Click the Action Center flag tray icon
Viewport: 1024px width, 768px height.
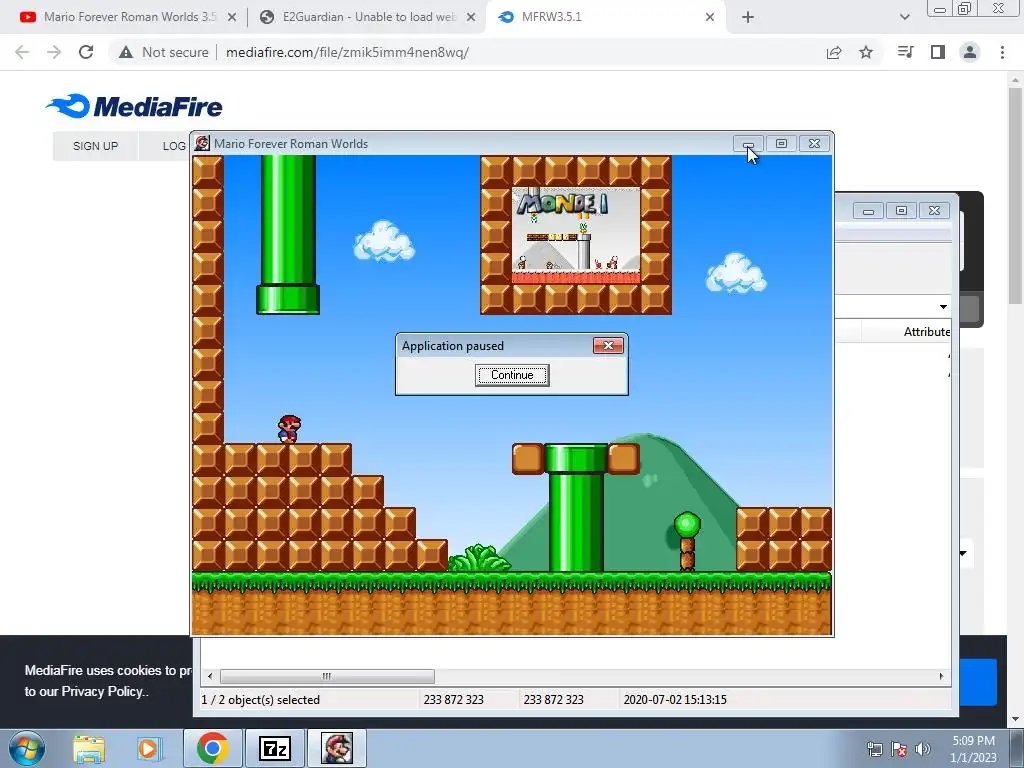pyautogui.click(x=899, y=749)
